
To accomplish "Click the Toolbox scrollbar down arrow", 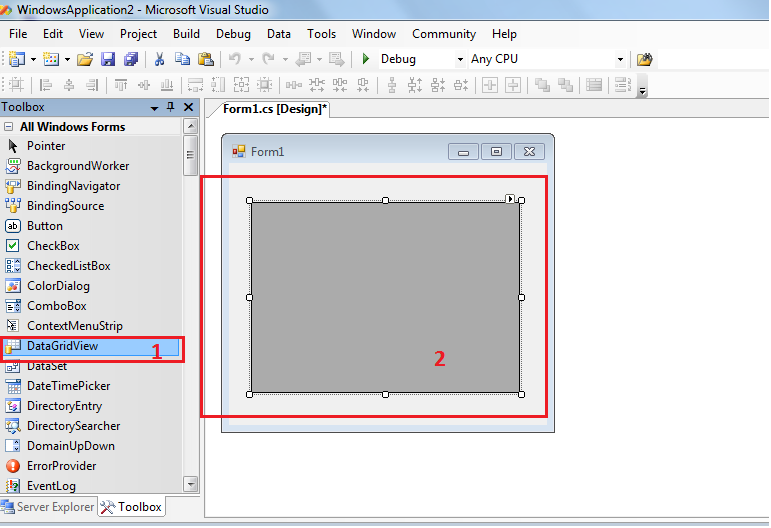I will tap(190, 484).
